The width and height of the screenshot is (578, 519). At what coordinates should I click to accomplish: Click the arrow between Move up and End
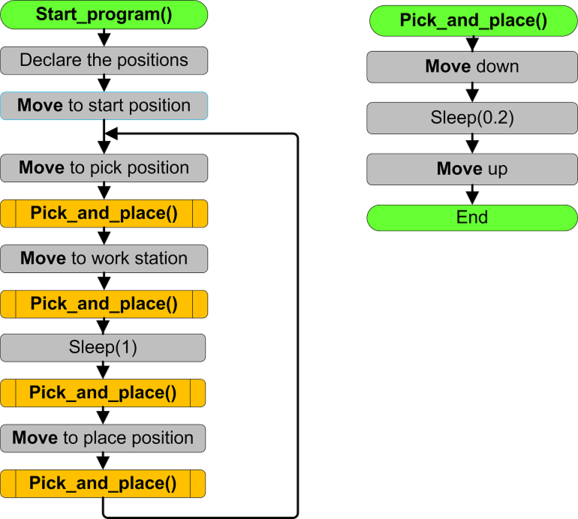tap(472, 195)
